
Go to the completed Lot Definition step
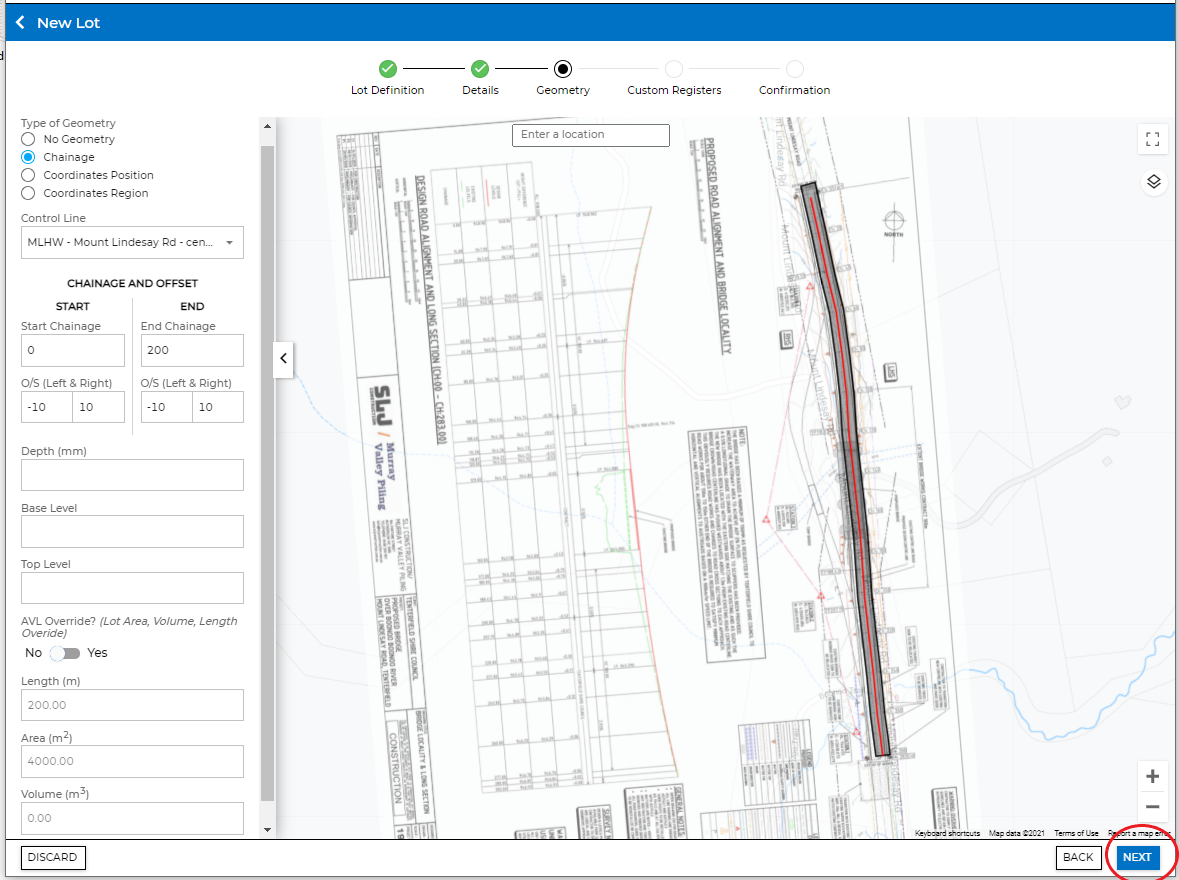(x=388, y=69)
